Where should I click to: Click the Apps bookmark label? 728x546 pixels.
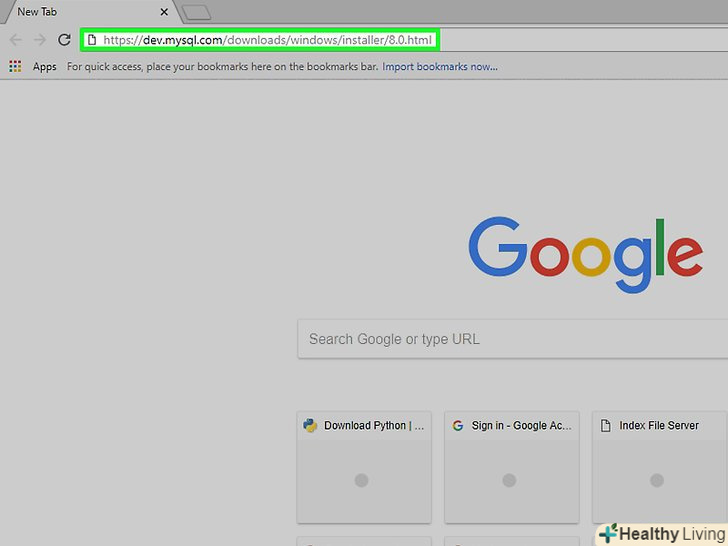coord(45,67)
